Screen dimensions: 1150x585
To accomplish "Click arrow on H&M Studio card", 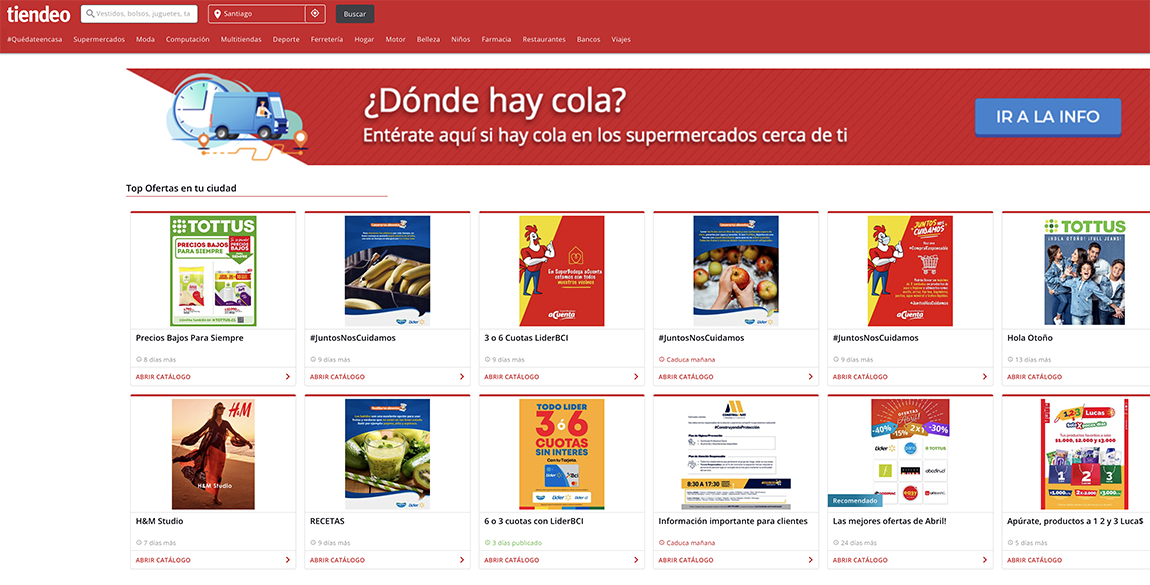I will pyautogui.click(x=288, y=560).
